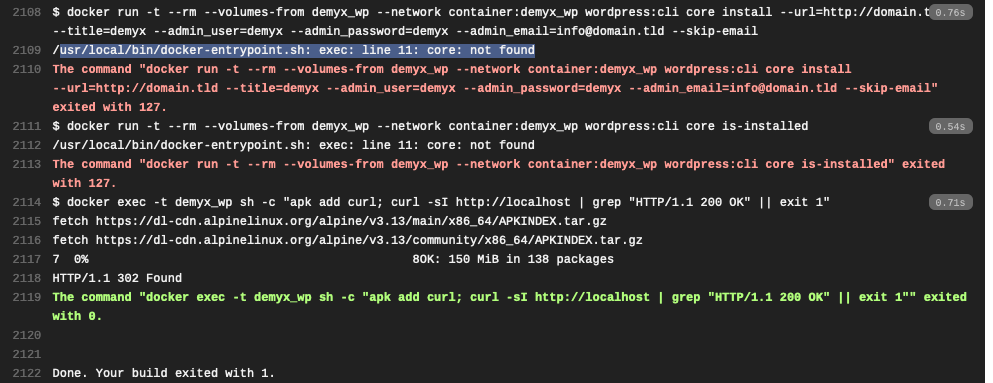Click line number 2118
Image resolution: width=993 pixels, height=383 pixels.
[x=27, y=278]
